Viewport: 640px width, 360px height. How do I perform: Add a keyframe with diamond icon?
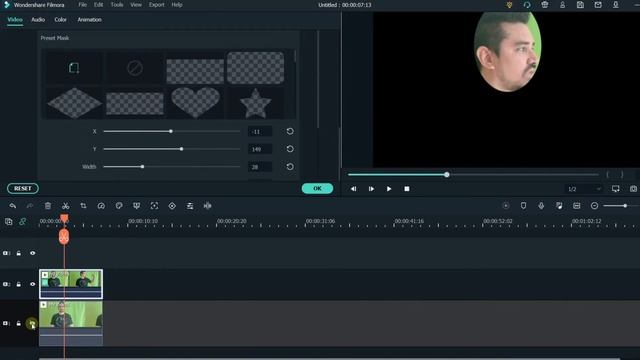pos(172,206)
